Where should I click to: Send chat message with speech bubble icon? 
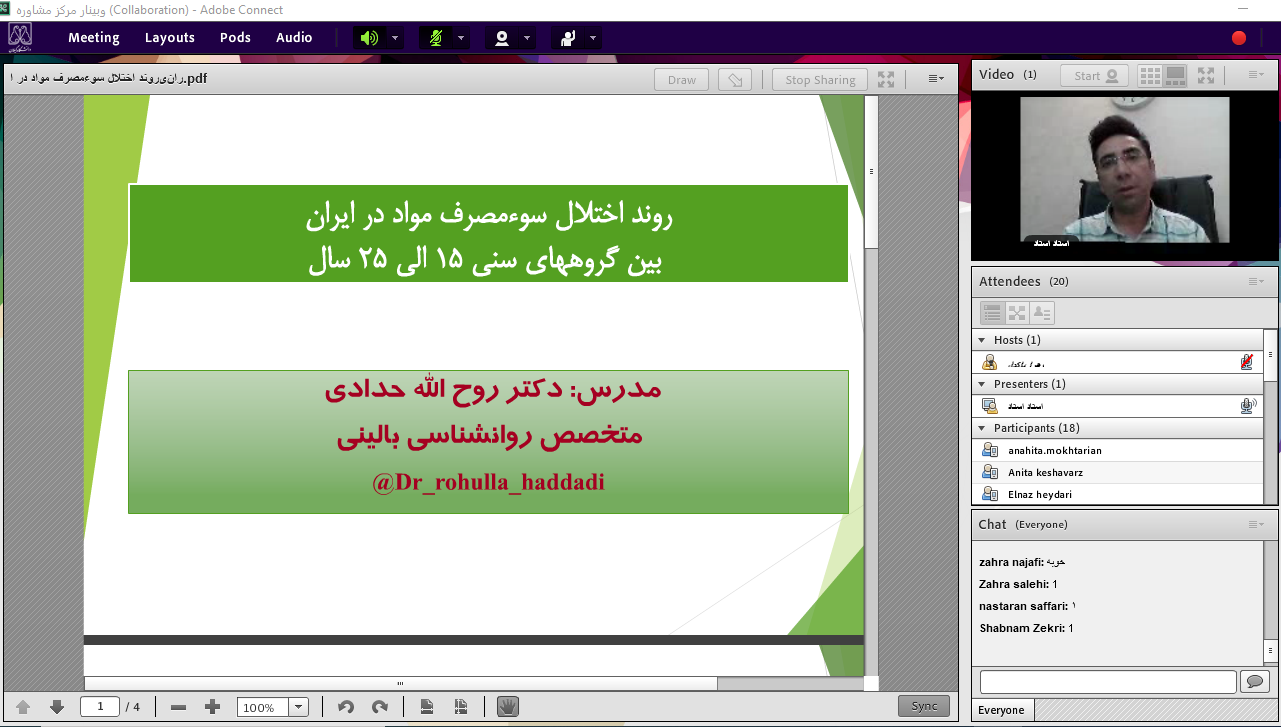[x=1253, y=682]
